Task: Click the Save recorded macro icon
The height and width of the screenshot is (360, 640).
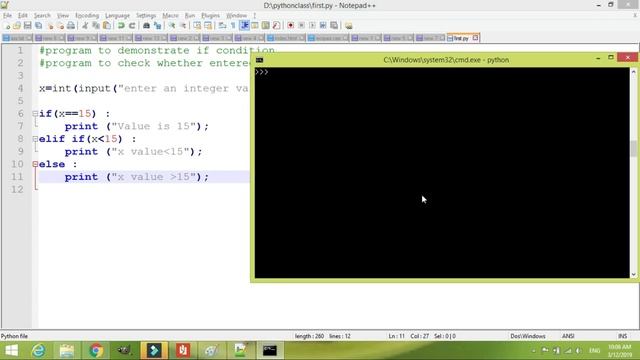Action: pyautogui.click(x=334, y=26)
